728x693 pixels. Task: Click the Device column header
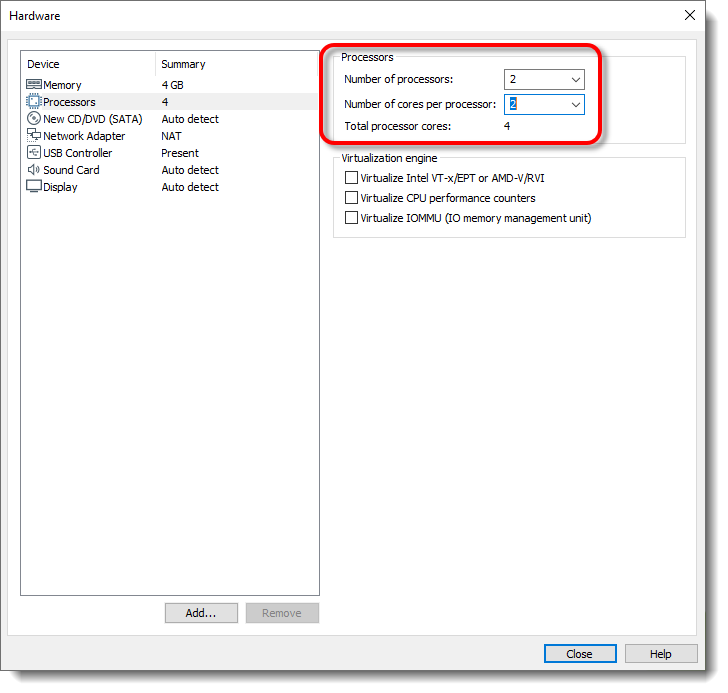(43, 64)
